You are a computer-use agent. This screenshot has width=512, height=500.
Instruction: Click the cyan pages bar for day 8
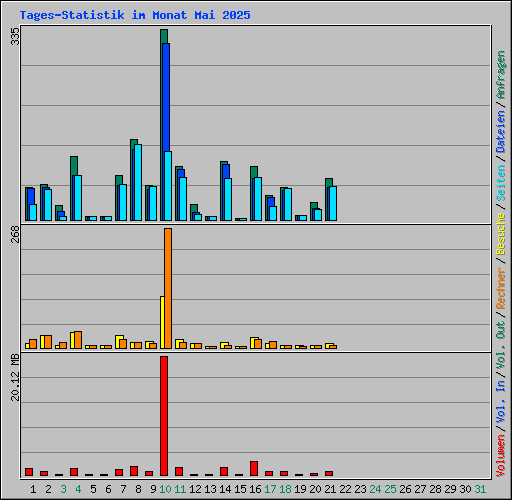tap(138, 182)
